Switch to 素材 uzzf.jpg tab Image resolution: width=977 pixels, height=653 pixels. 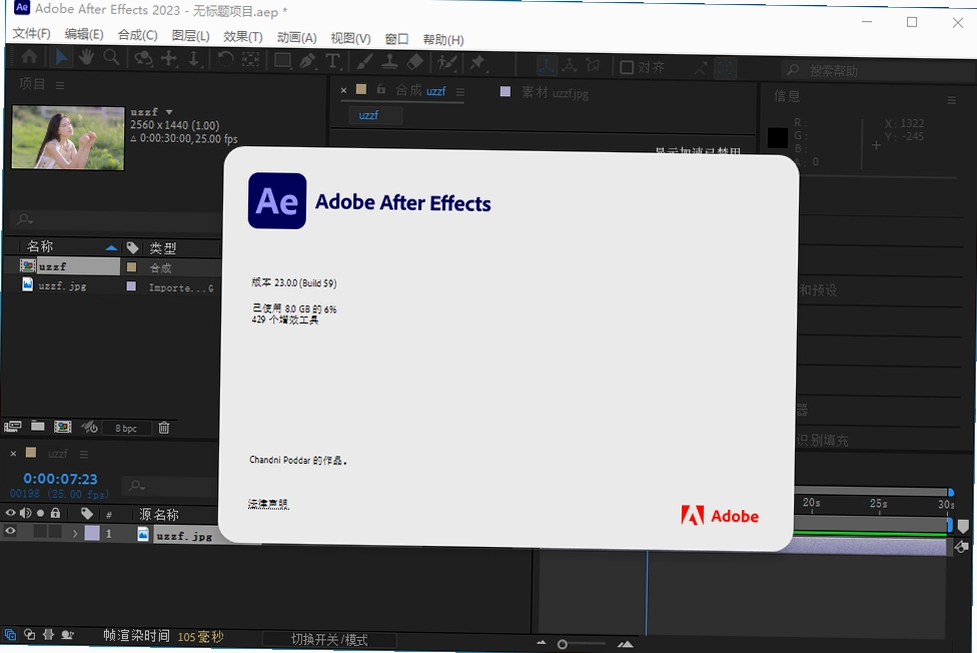pos(555,93)
